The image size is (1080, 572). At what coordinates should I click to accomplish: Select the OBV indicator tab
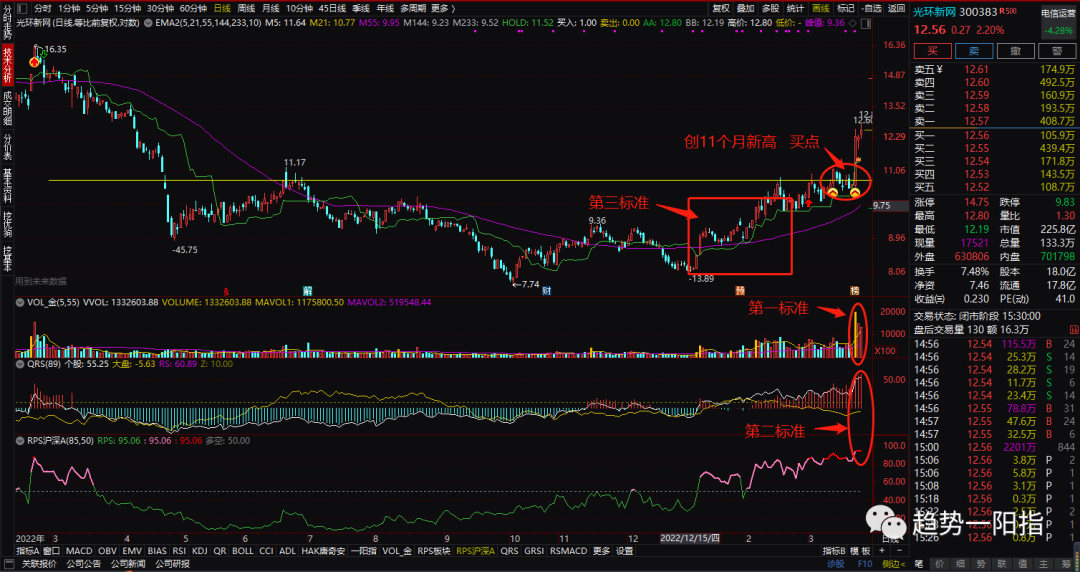(x=107, y=551)
